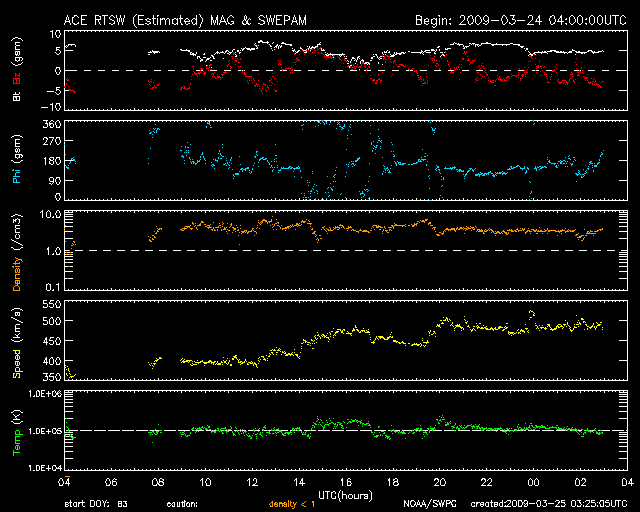Select the '08' hour label on time axis
The image size is (640, 512).
158,482
